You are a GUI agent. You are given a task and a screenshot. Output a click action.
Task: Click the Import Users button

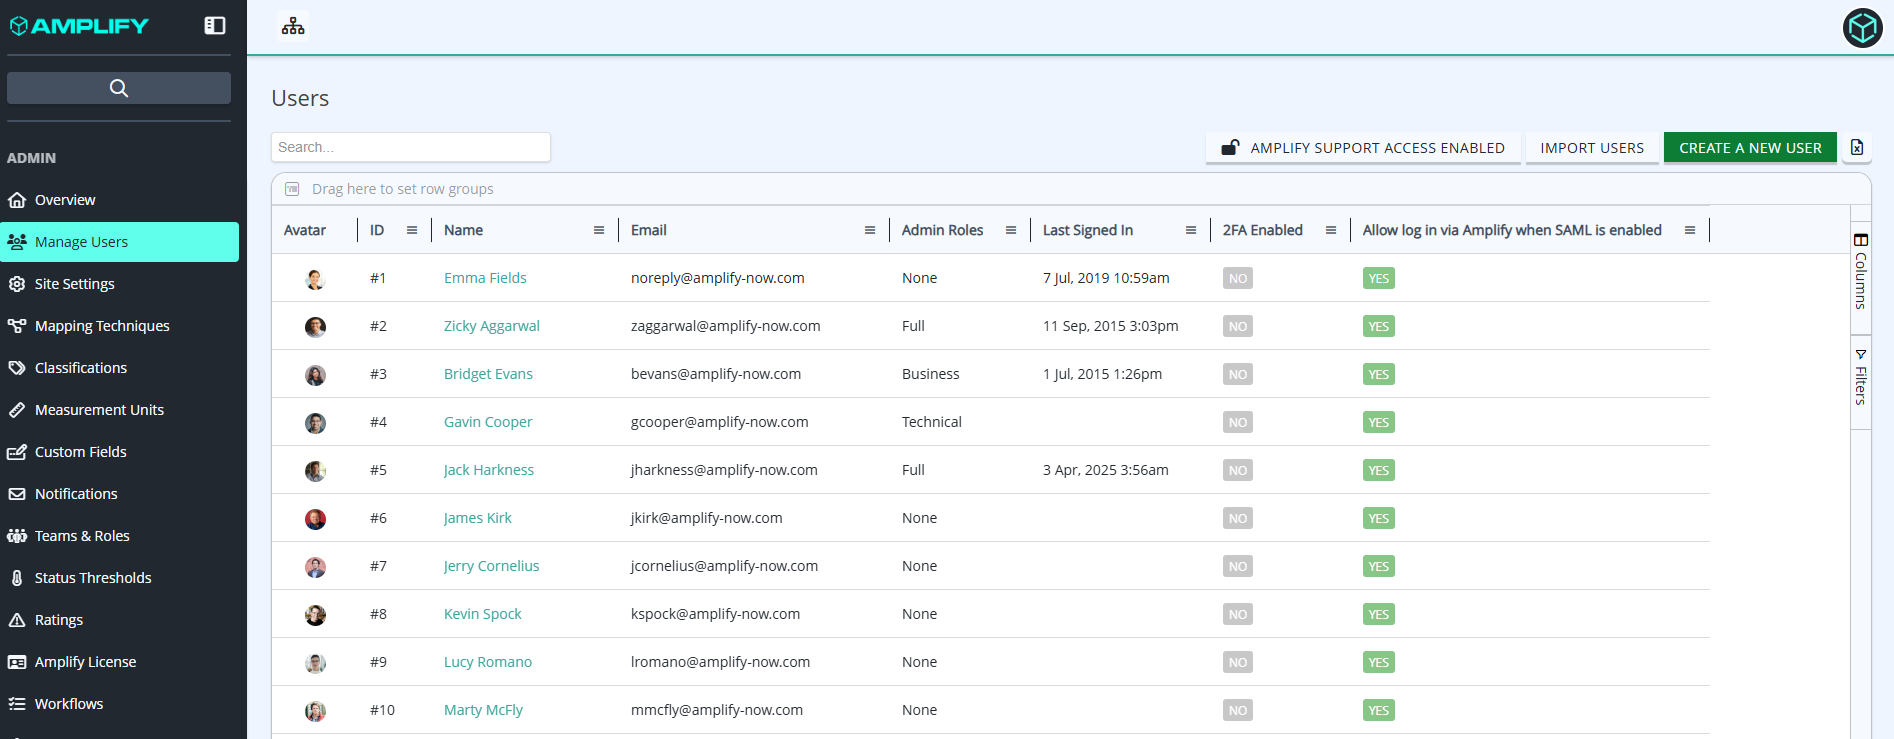point(1592,148)
